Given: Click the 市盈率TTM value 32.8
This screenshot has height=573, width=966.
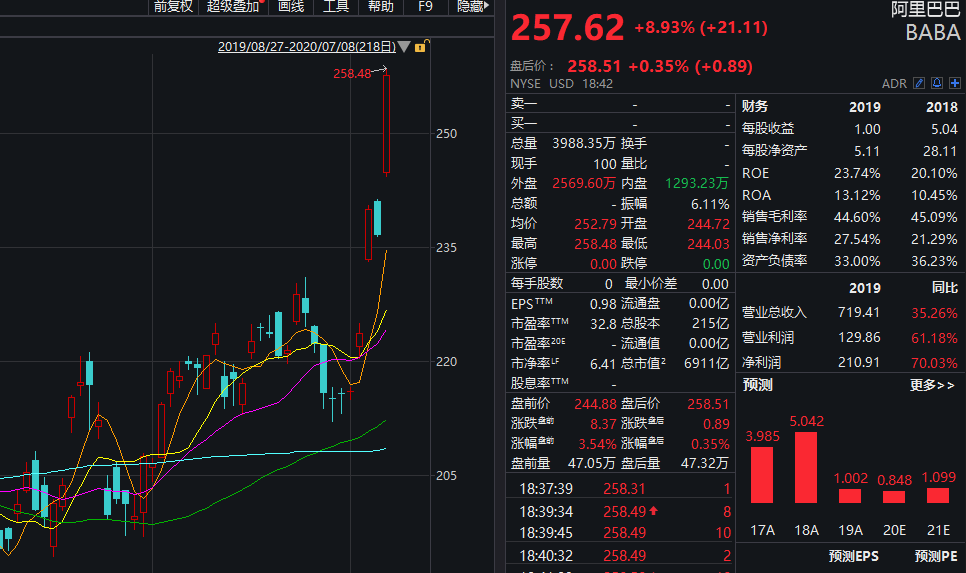Looking at the screenshot, I should pyautogui.click(x=603, y=323).
